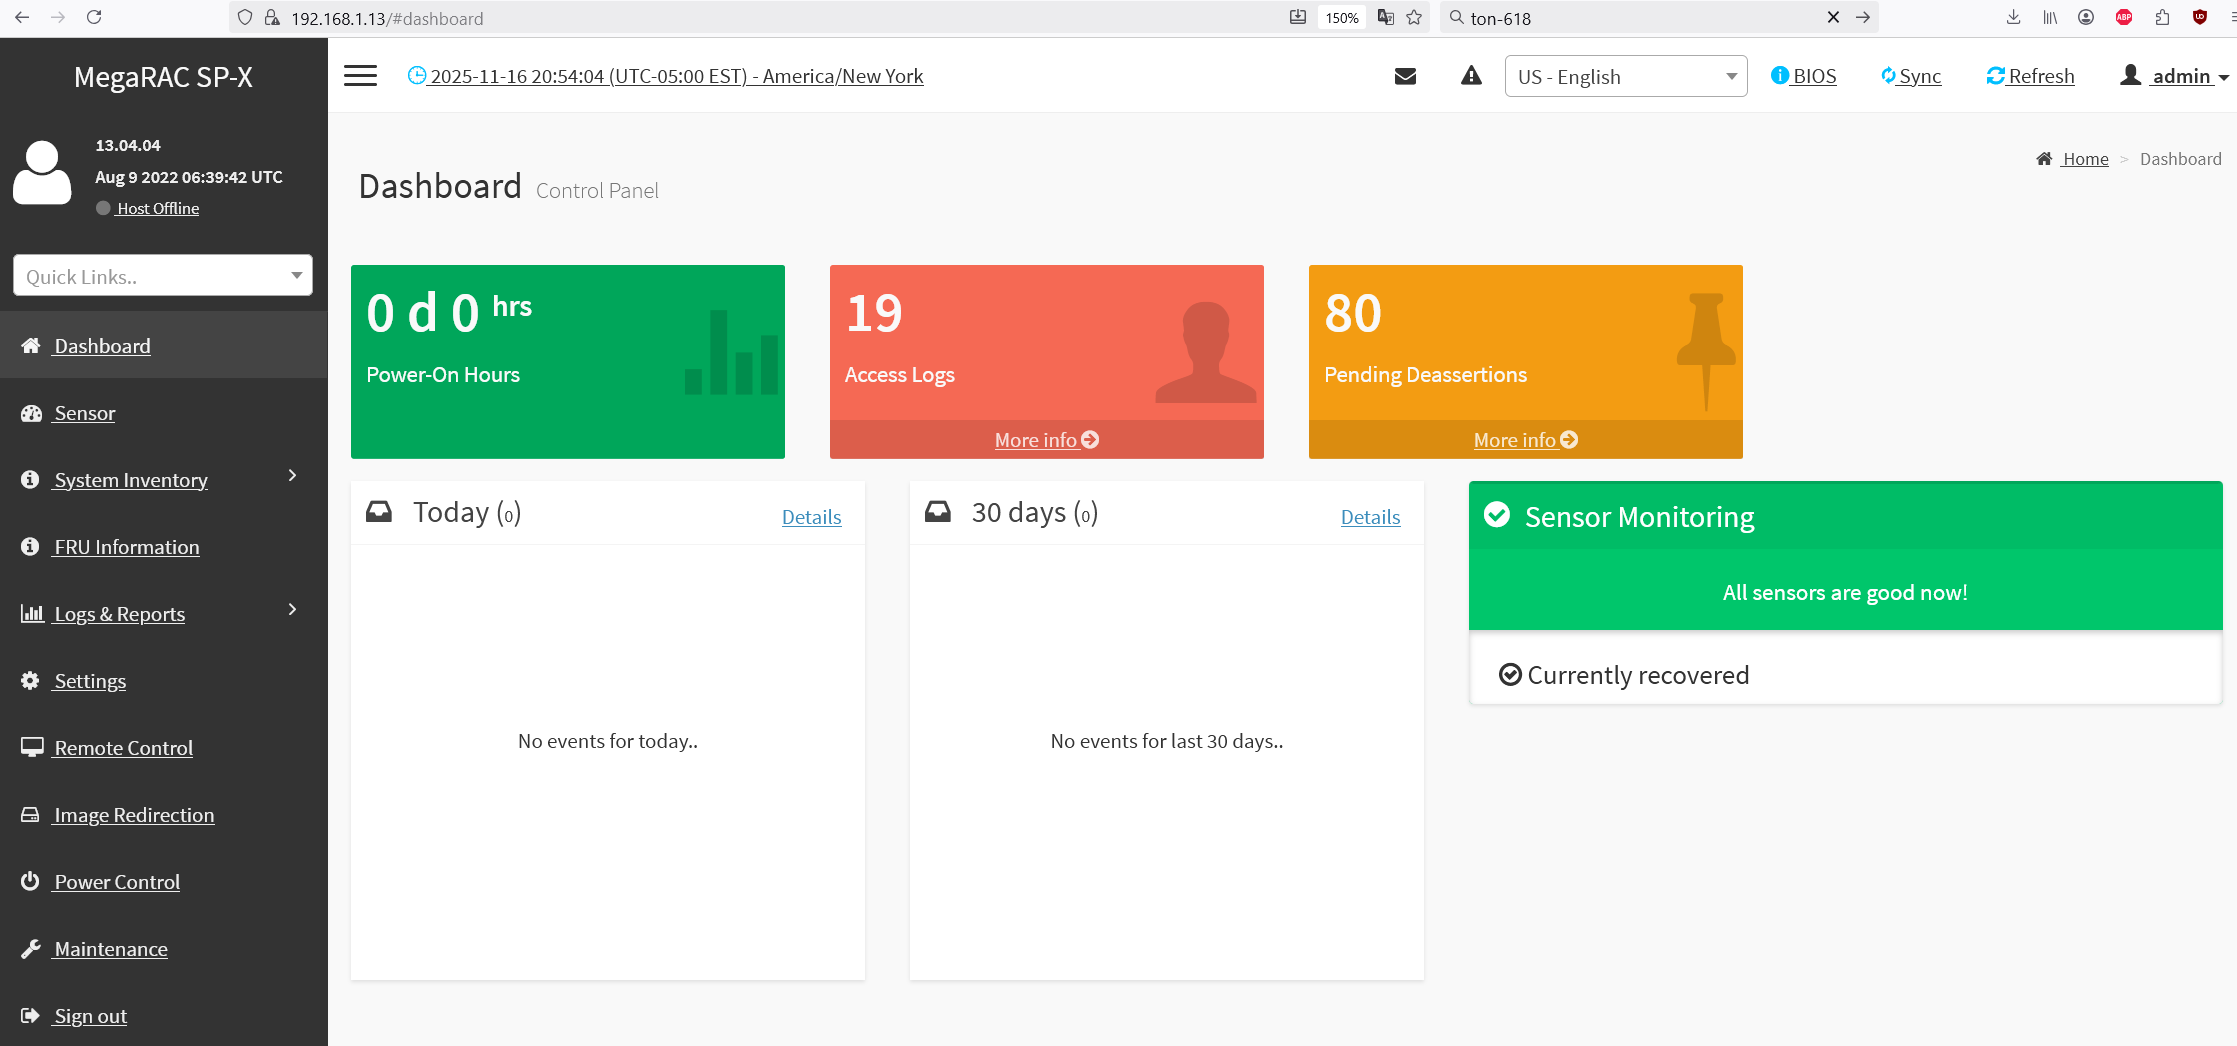Image resolution: width=2237 pixels, height=1046 pixels.
Task: Open the admin user dropdown
Action: [x=2174, y=76]
